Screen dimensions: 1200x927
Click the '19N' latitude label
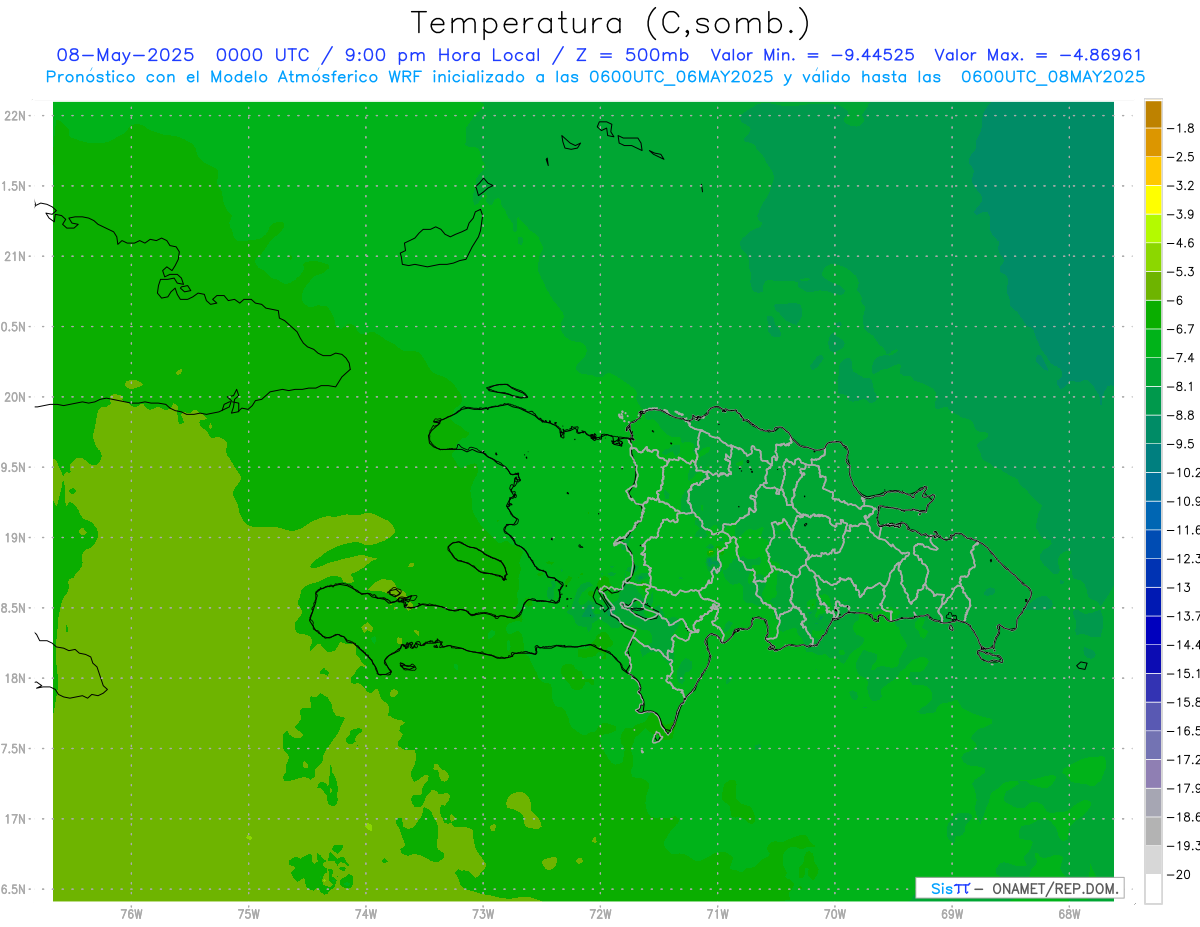coord(15,538)
